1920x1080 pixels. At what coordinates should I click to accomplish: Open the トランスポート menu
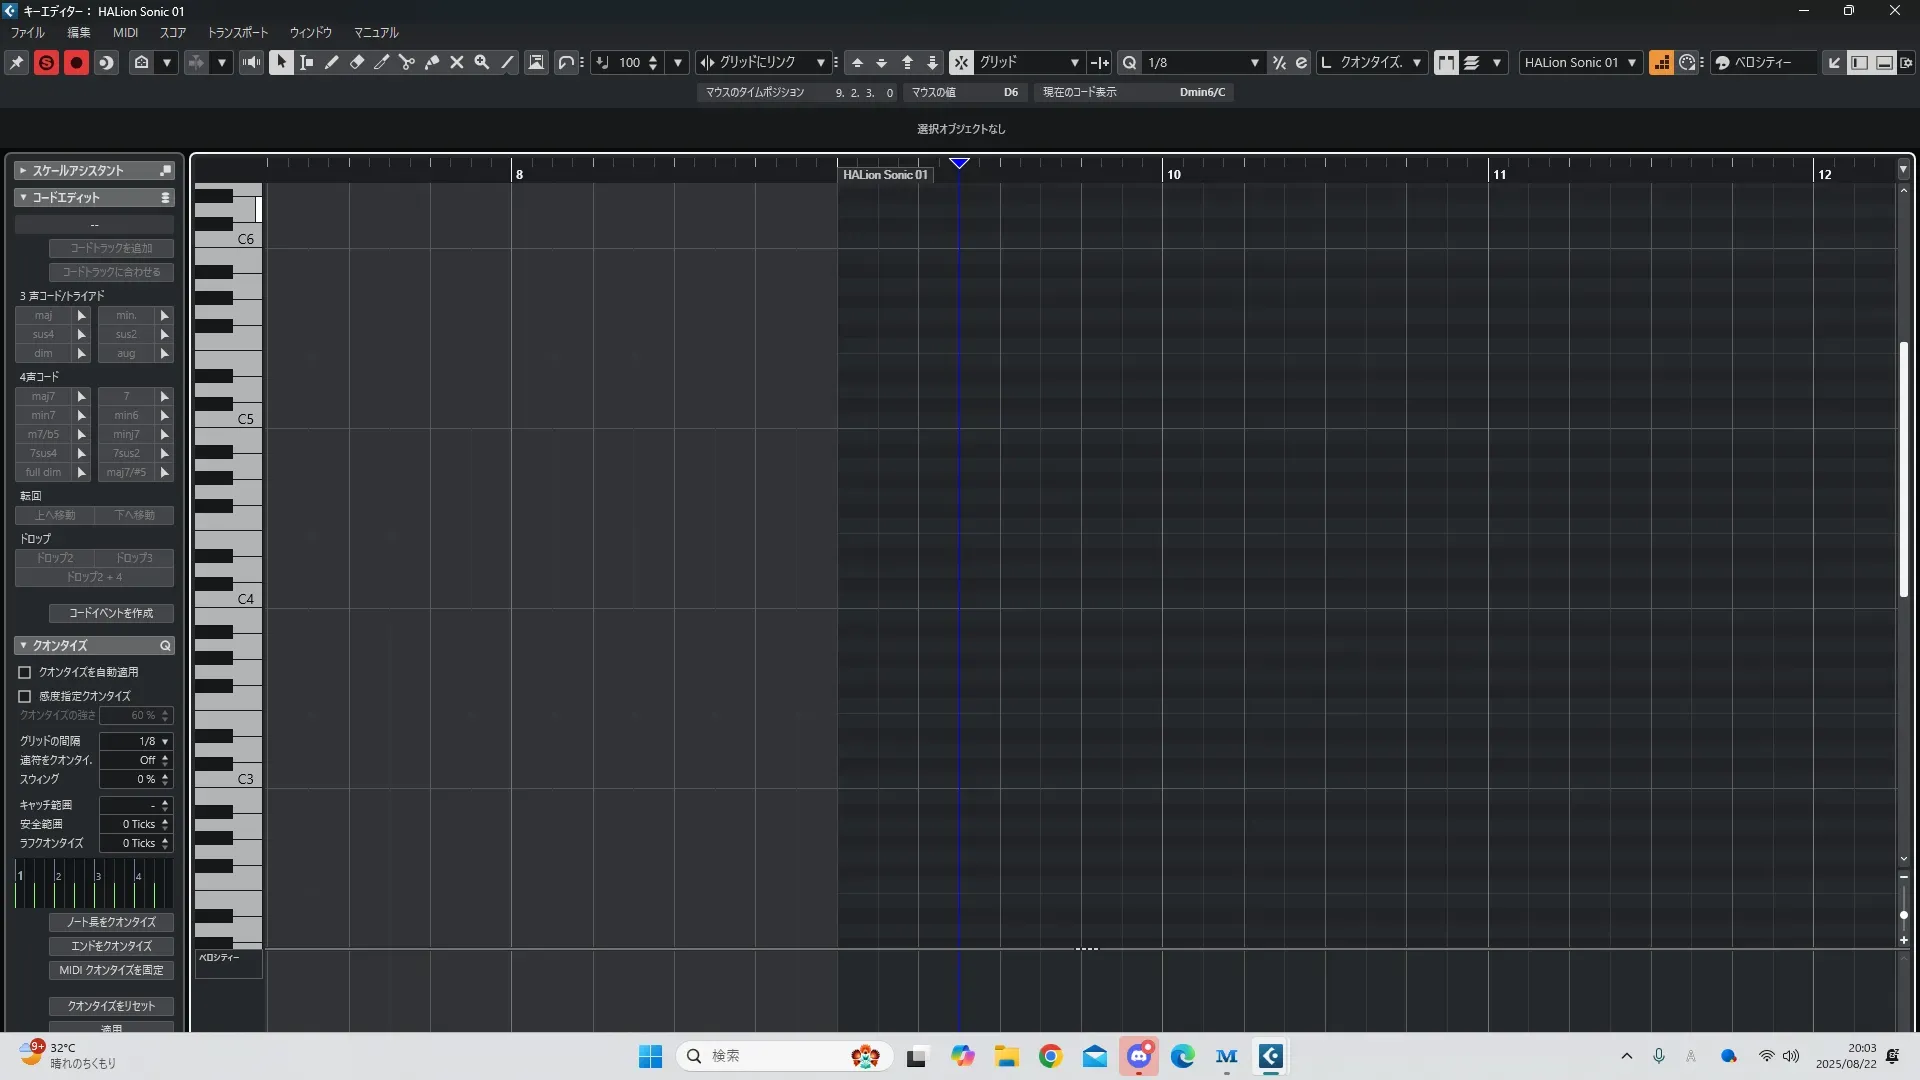click(238, 33)
